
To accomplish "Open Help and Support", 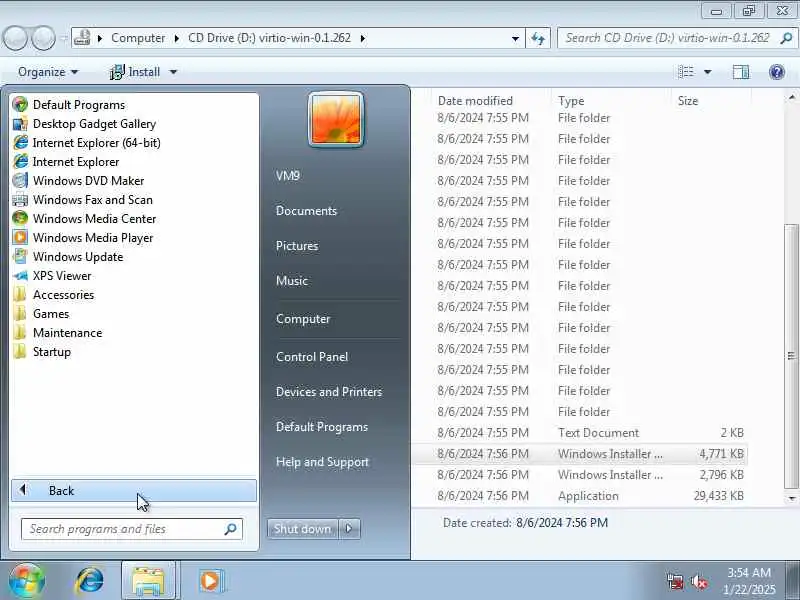I will 322,462.
